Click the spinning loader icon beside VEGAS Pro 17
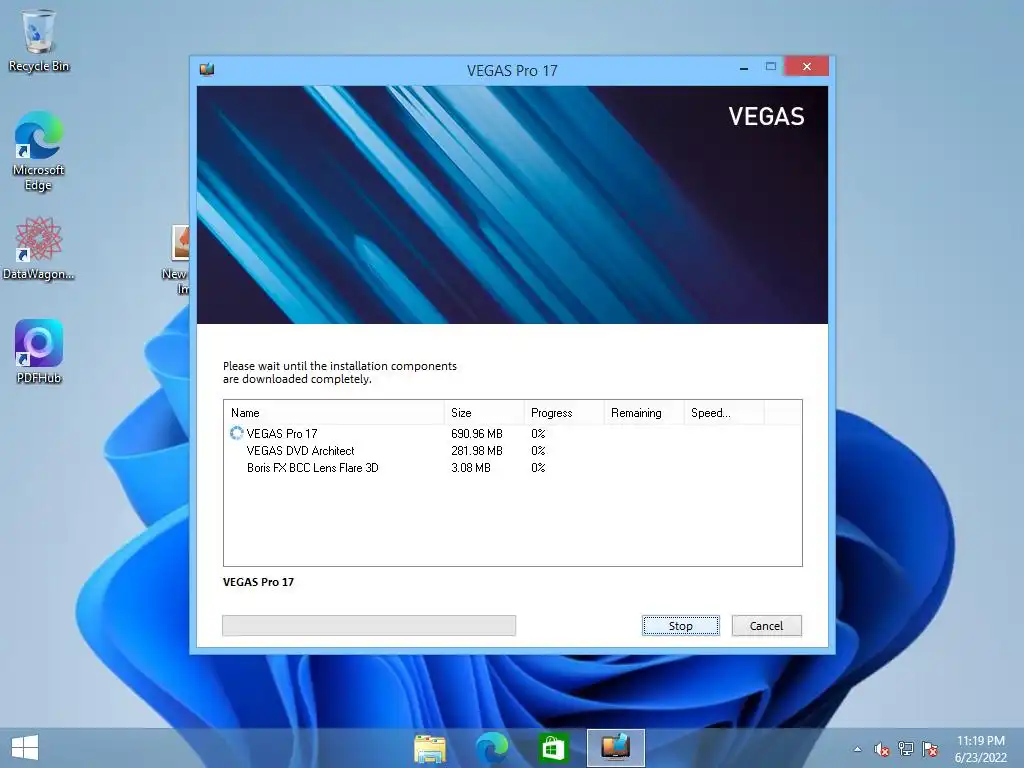 (x=236, y=433)
